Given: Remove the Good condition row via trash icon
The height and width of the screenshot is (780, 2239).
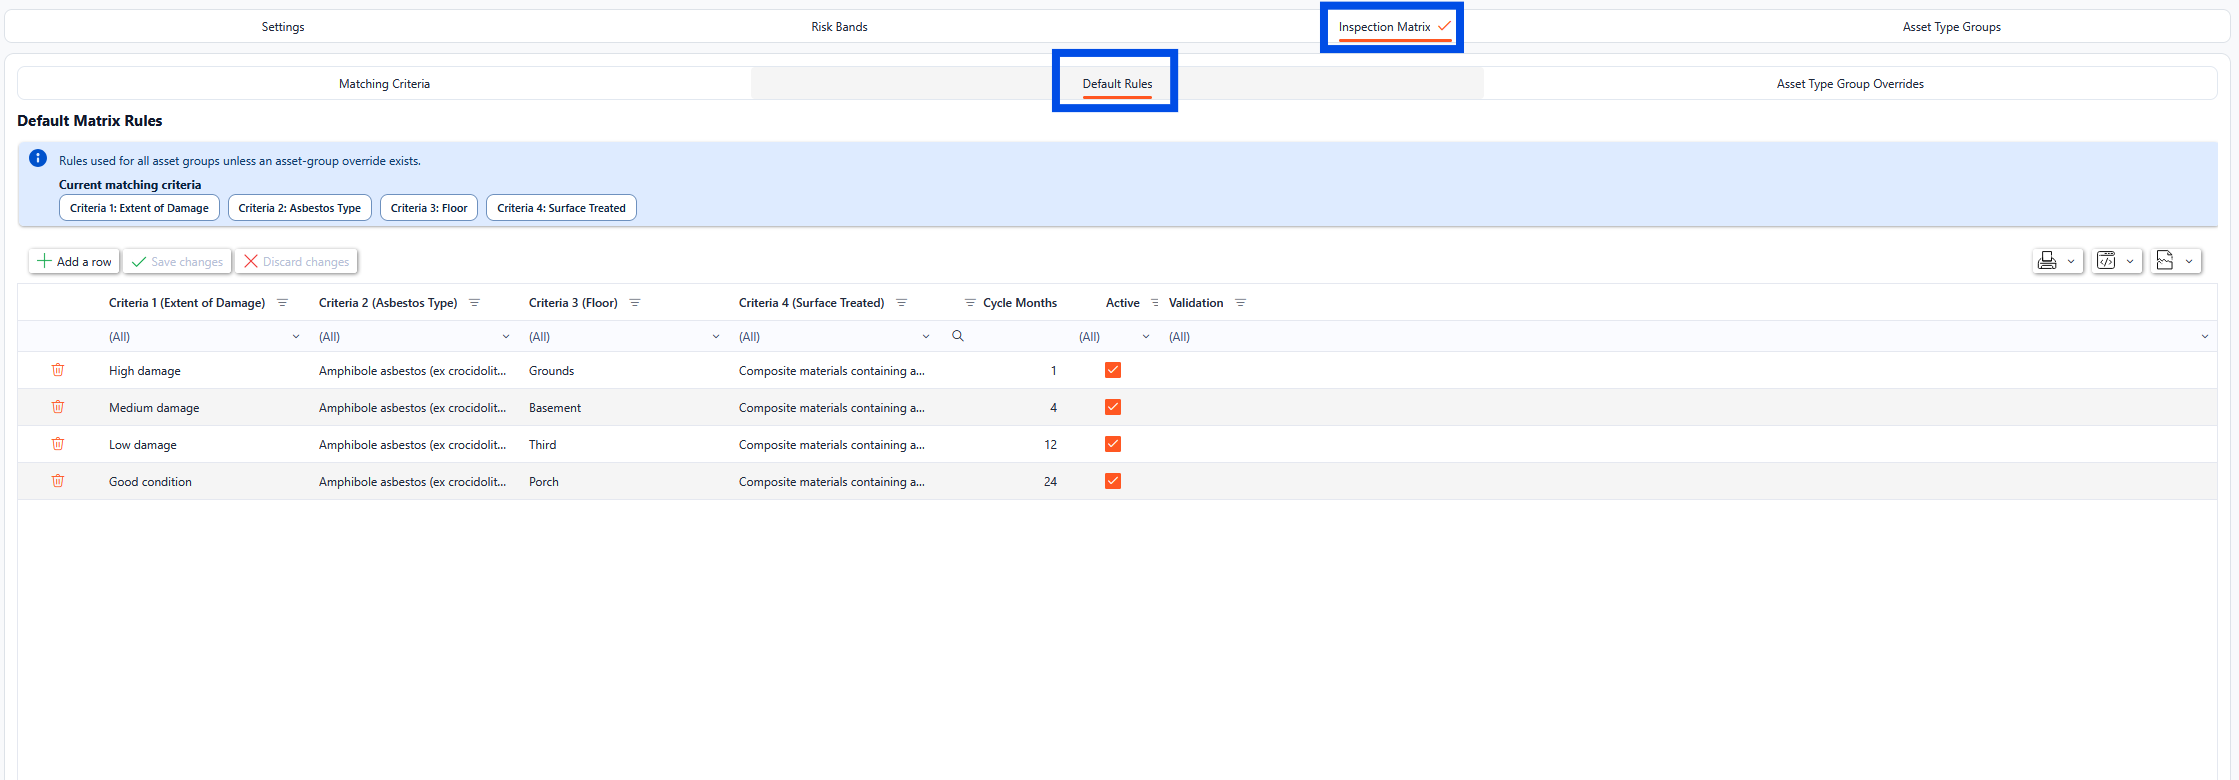Looking at the screenshot, I should pos(58,481).
